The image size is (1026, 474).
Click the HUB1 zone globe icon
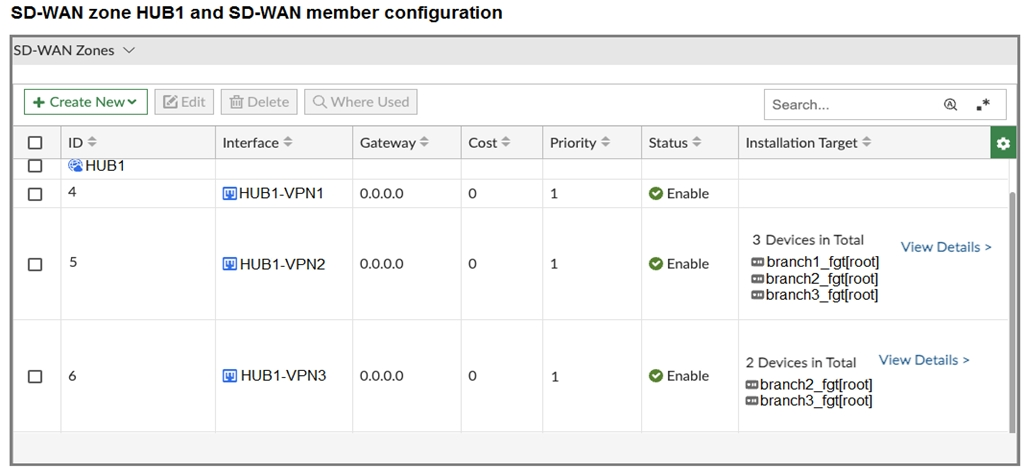[76, 166]
